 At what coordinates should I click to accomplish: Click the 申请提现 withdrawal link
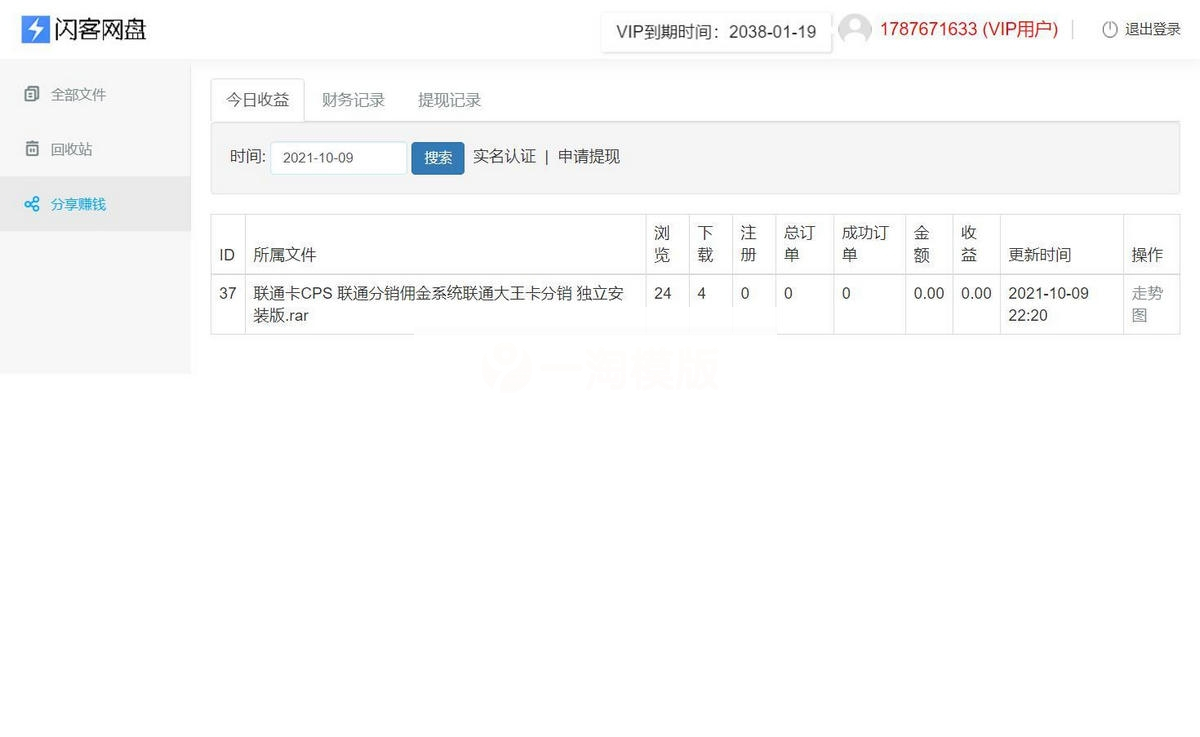[589, 157]
